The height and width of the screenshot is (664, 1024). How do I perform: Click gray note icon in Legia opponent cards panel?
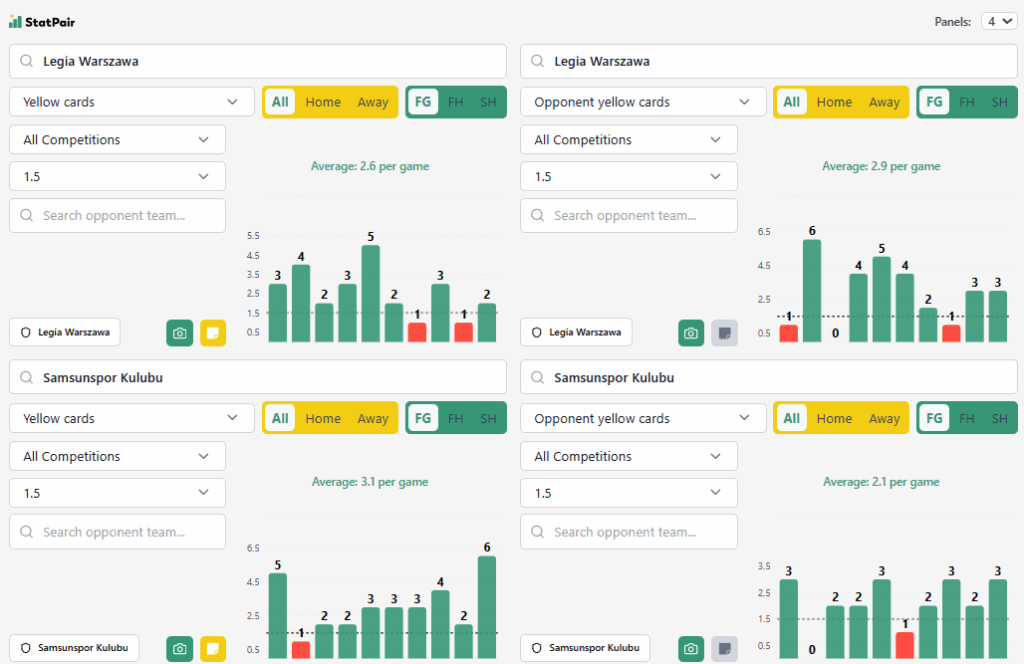coord(724,333)
